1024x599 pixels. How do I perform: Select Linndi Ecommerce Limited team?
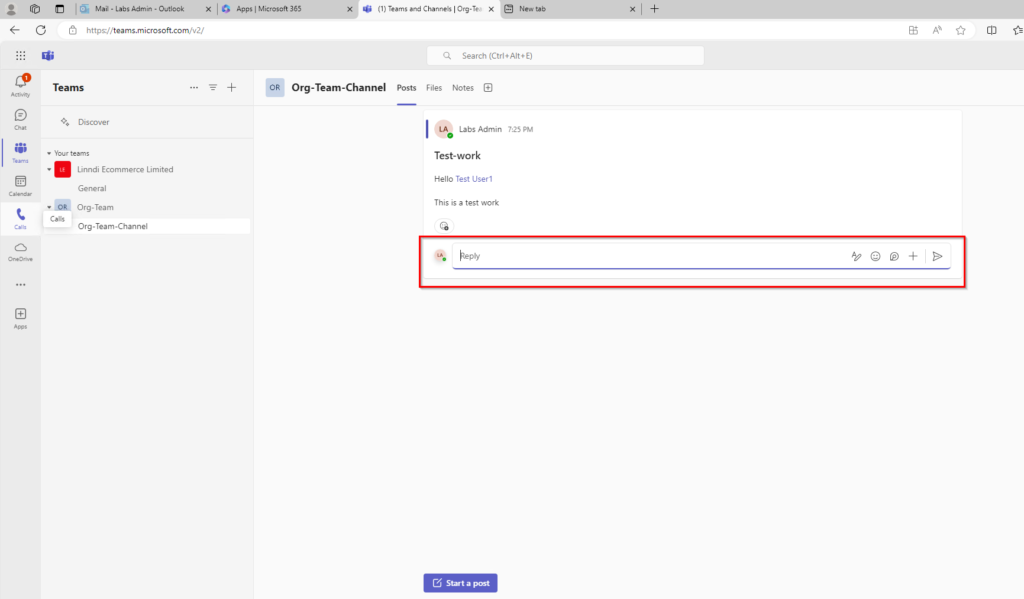click(125, 169)
